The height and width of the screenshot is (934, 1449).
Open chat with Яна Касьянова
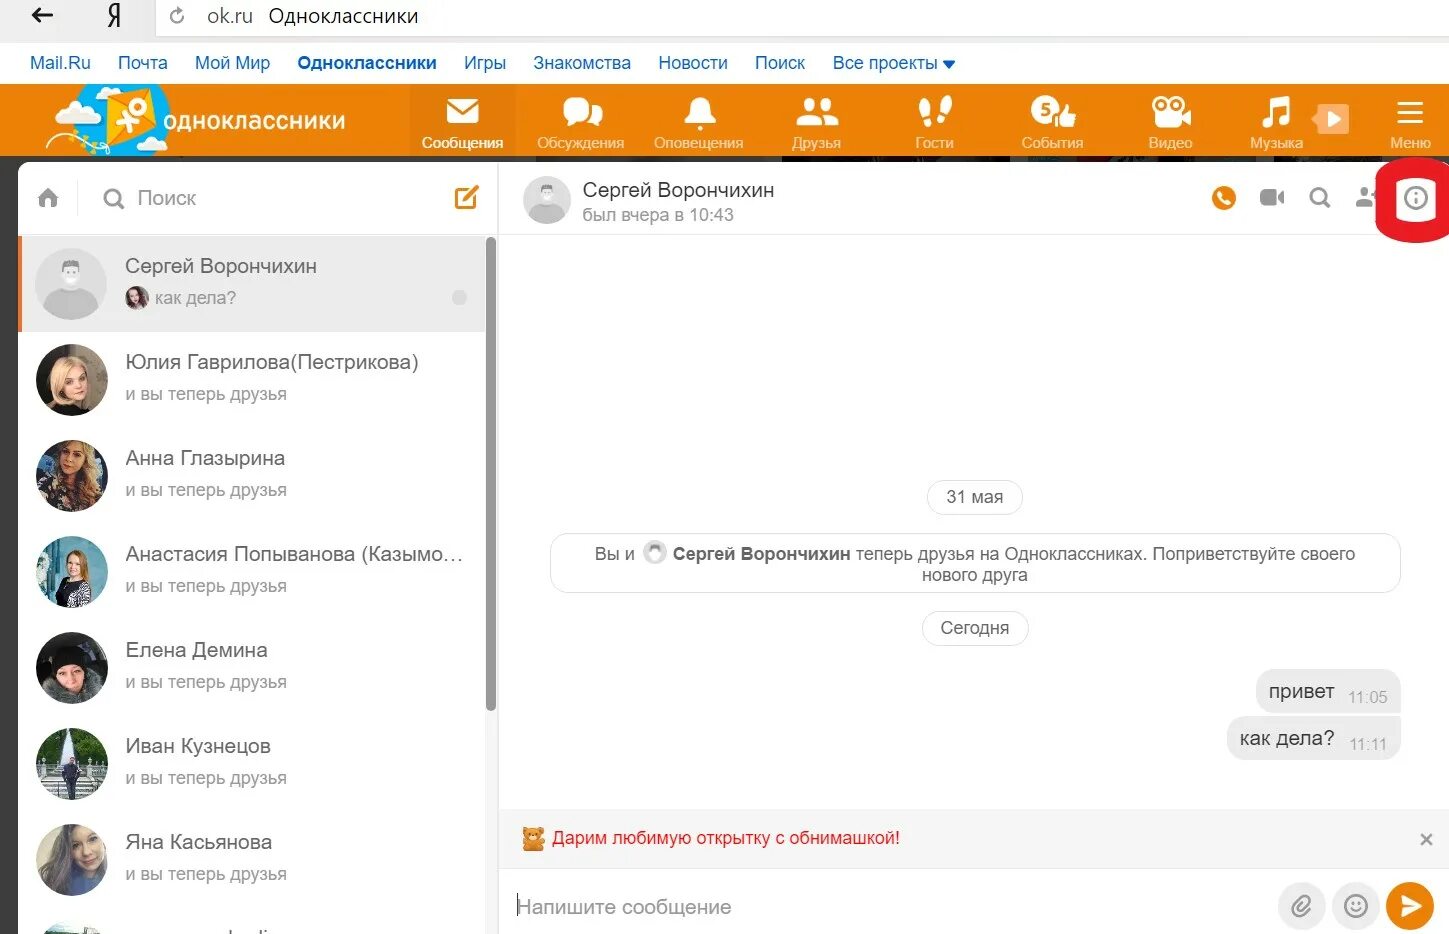tap(252, 860)
